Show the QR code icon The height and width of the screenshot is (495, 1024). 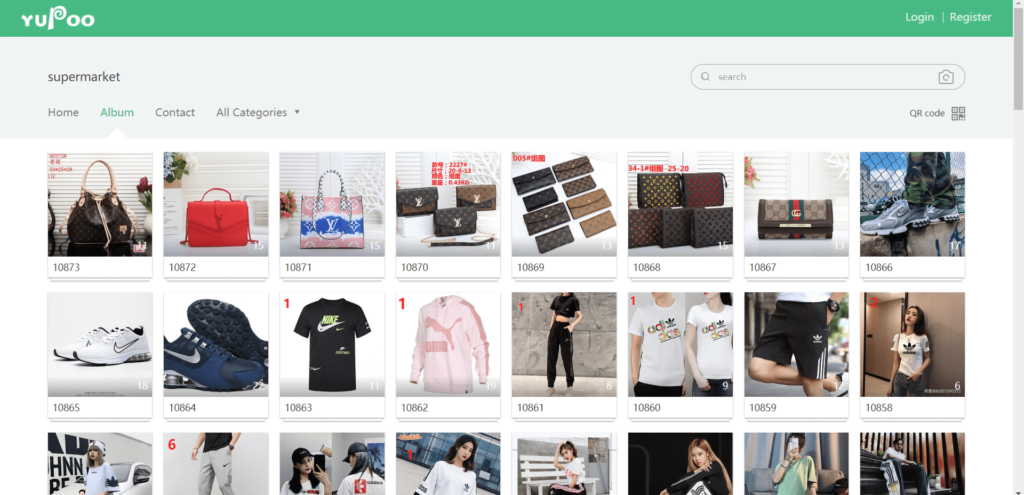[958, 114]
